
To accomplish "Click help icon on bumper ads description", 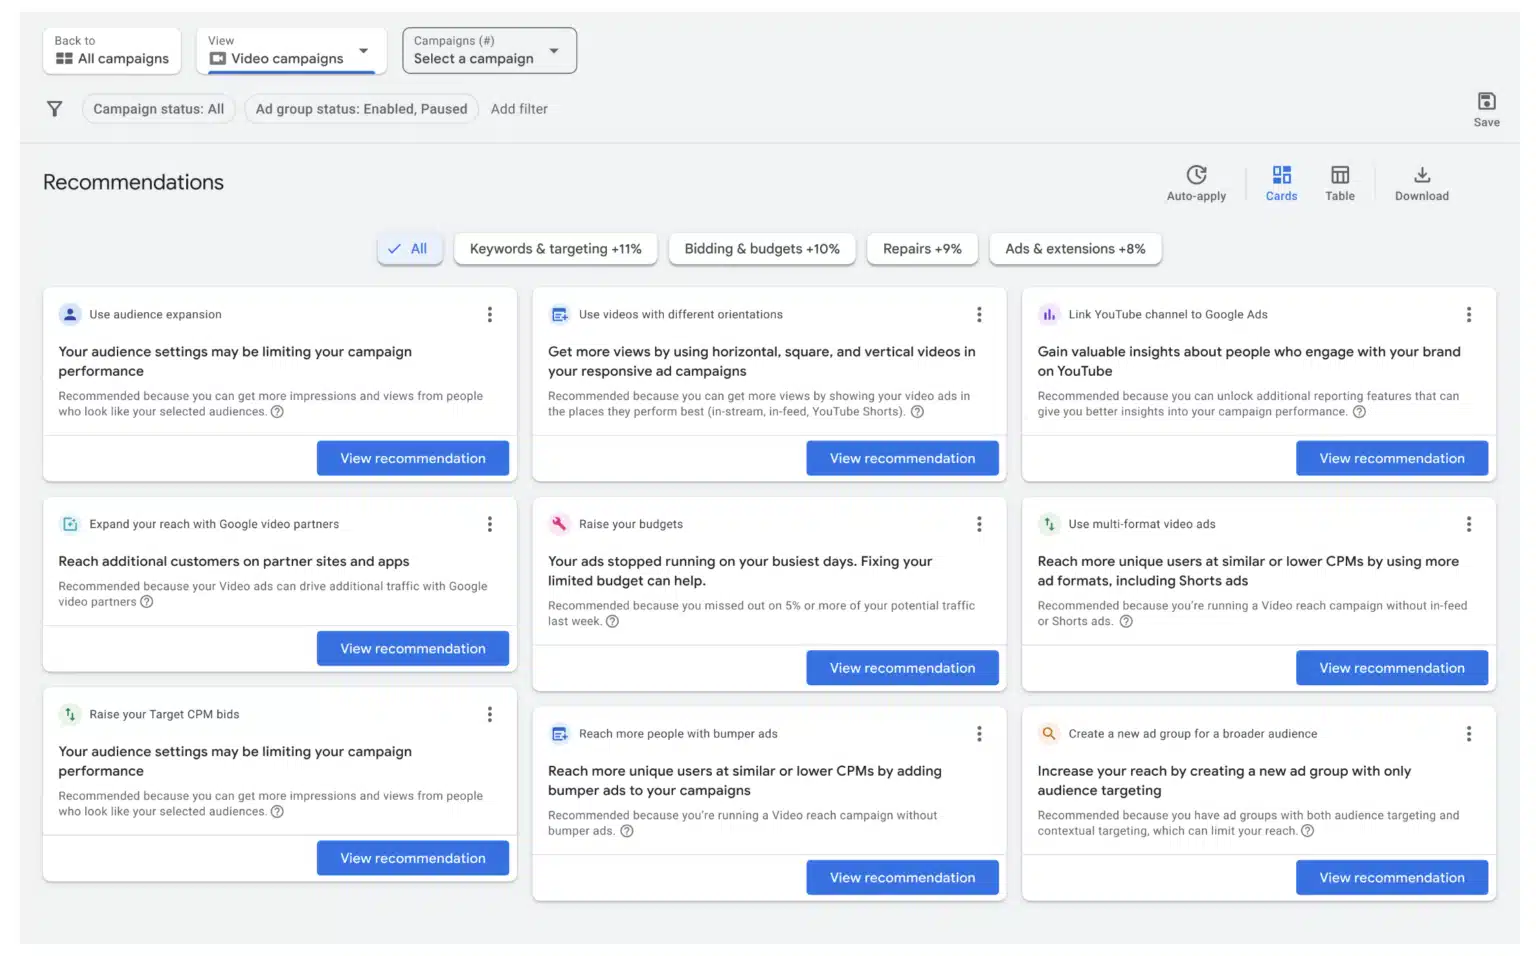I will pos(627,831).
